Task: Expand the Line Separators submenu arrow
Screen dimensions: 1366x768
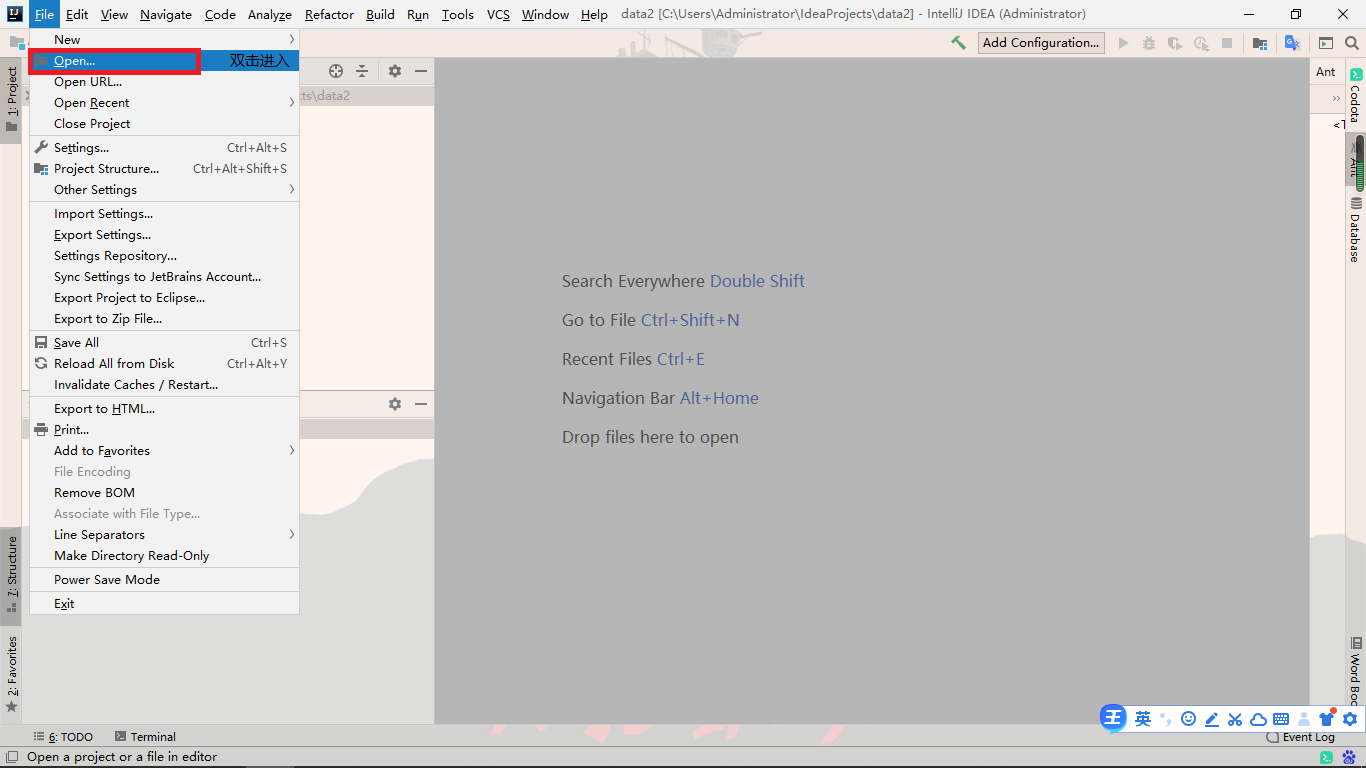Action: coord(292,535)
